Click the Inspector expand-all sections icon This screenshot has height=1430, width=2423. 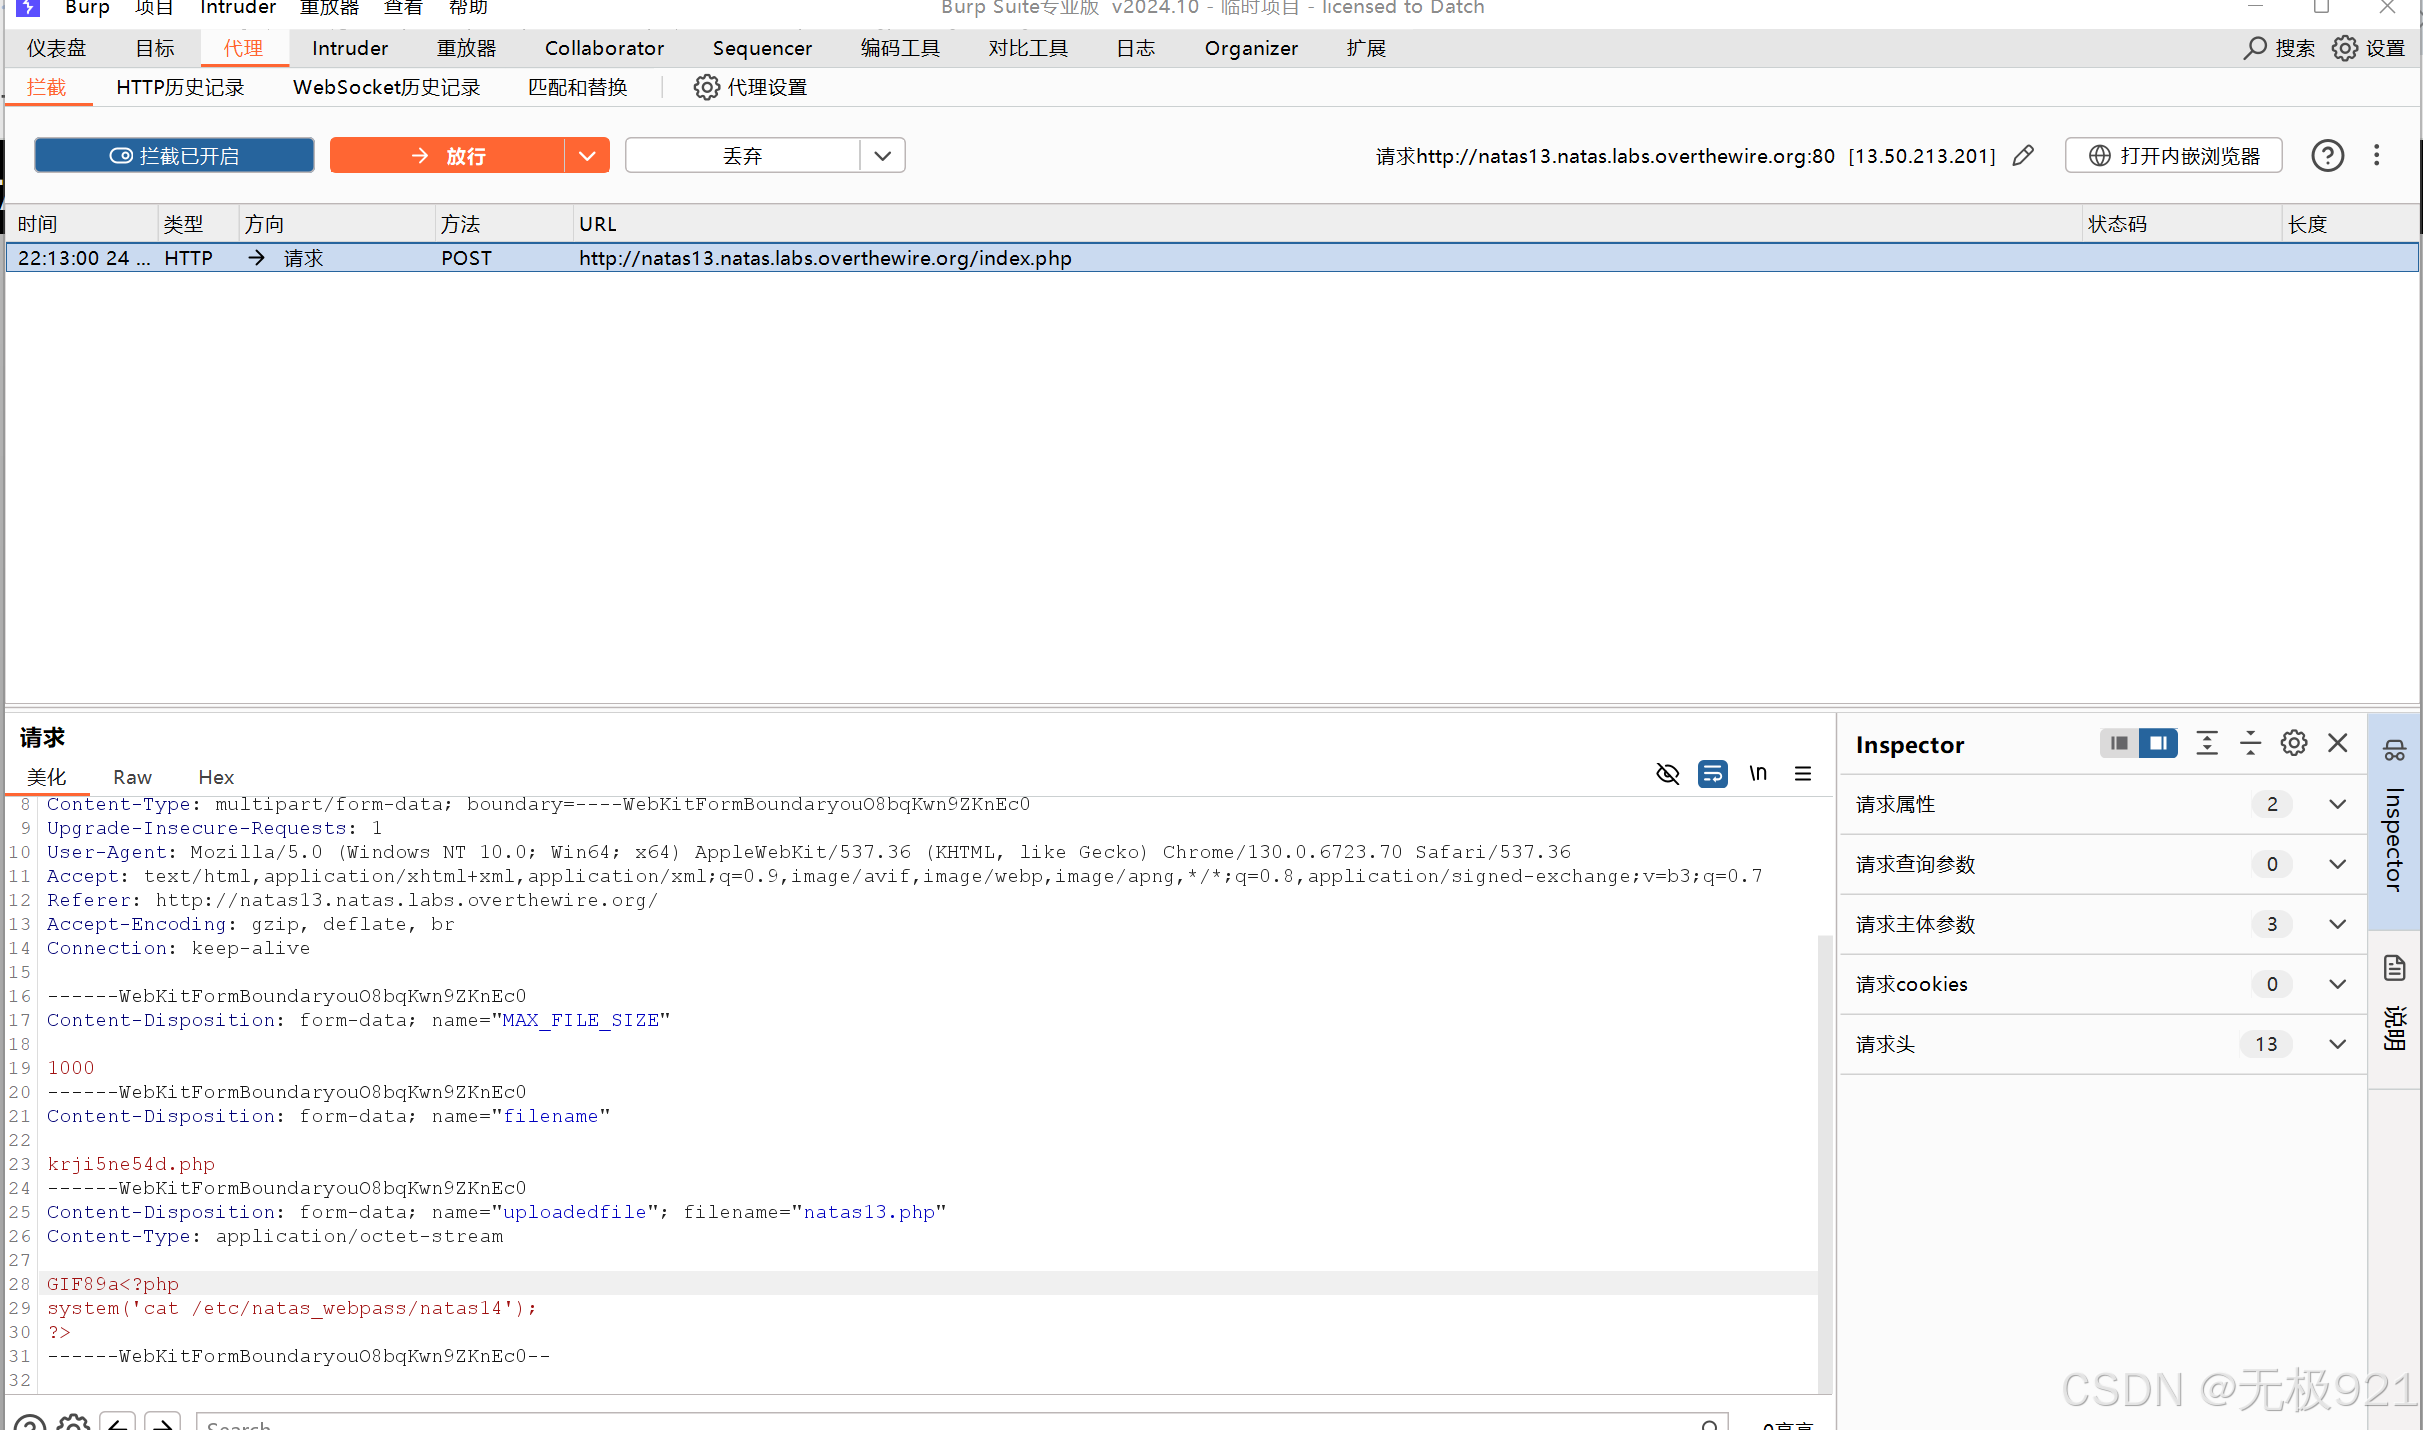point(2207,743)
